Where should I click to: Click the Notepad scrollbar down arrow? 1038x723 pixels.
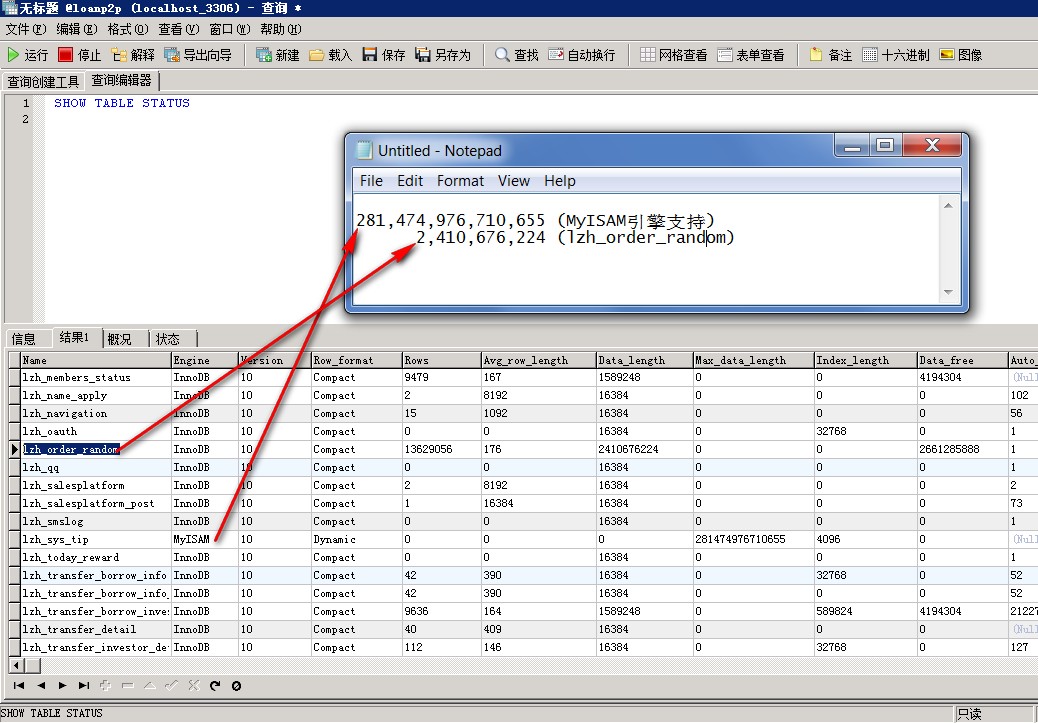tap(948, 292)
